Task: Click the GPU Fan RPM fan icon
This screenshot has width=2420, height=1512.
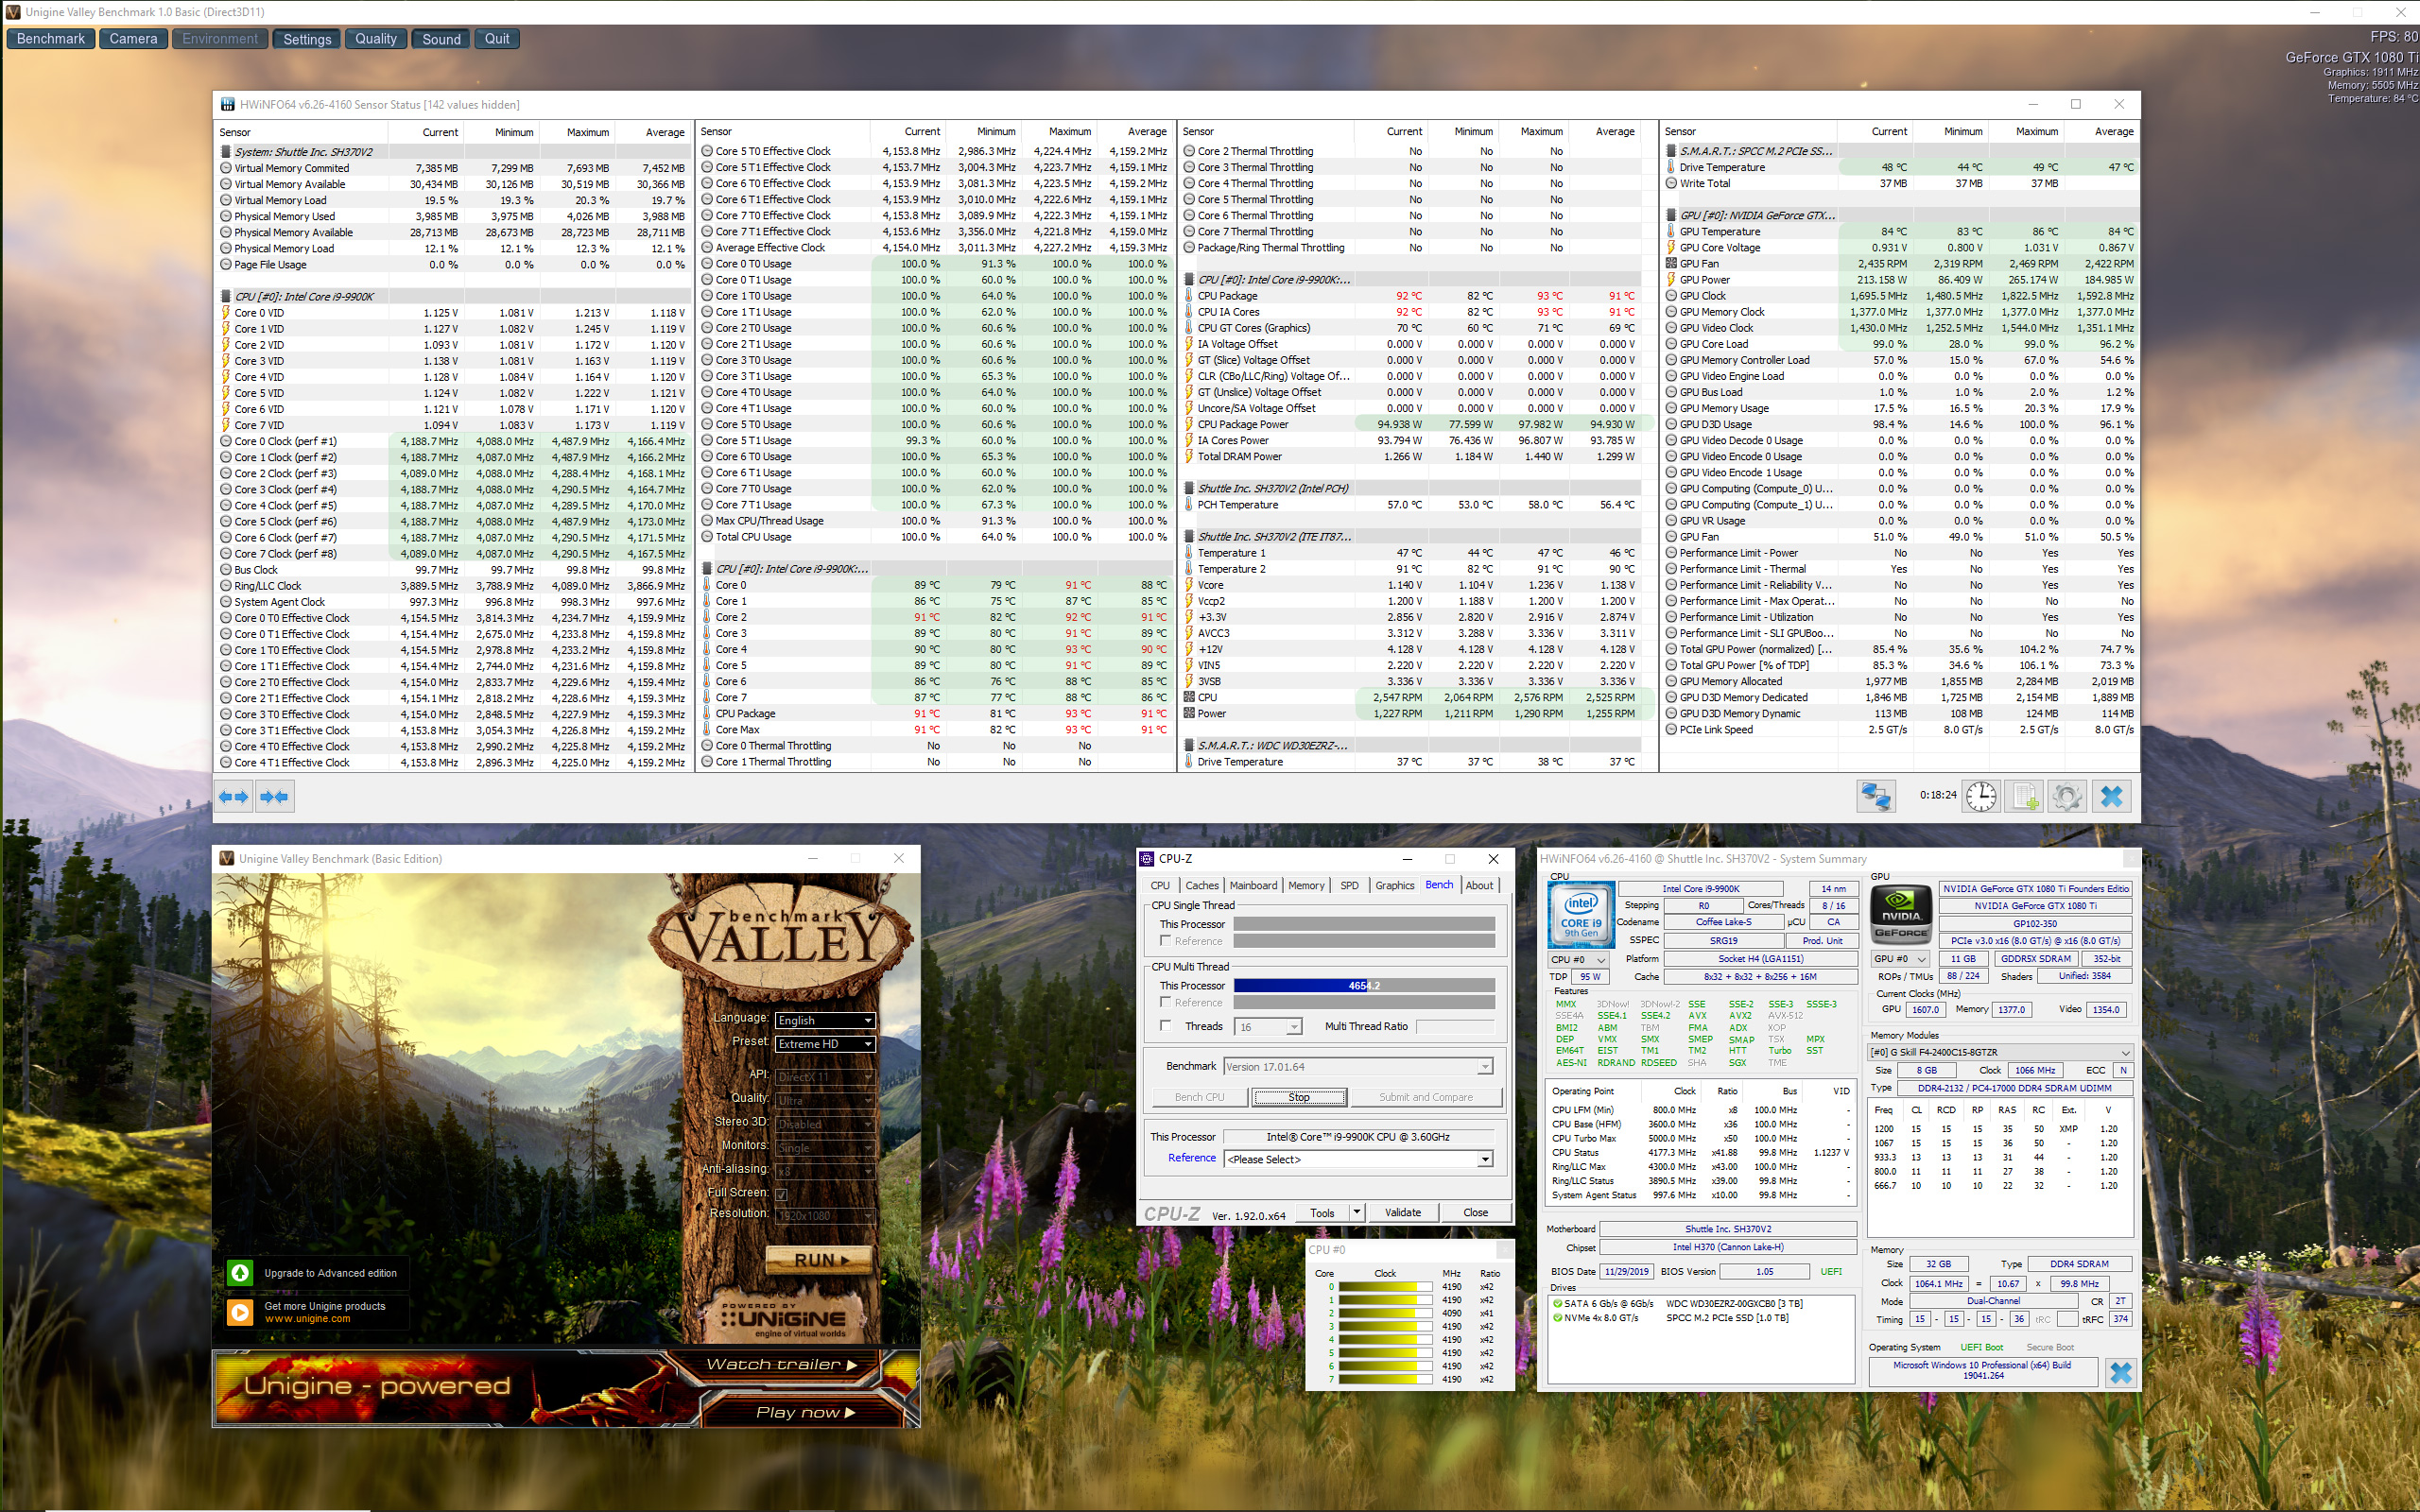Action: [x=1671, y=264]
